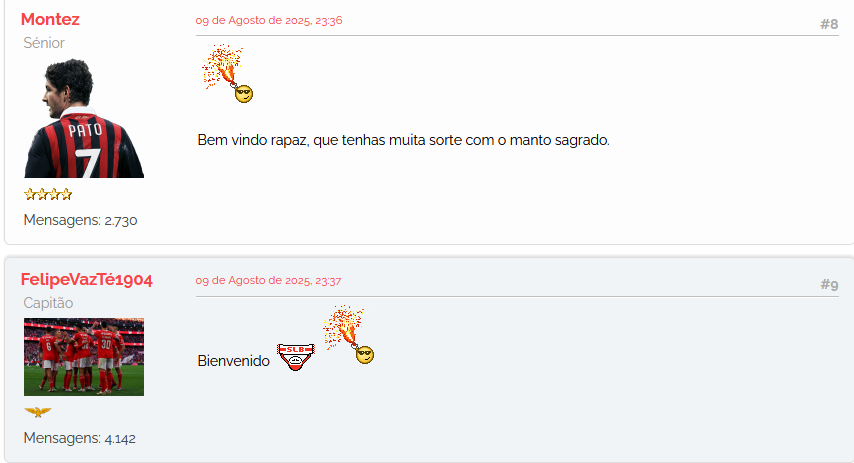854x463 pixels.
Task: Click Montez's Mensagens 2.730 count
Action: pos(80,220)
